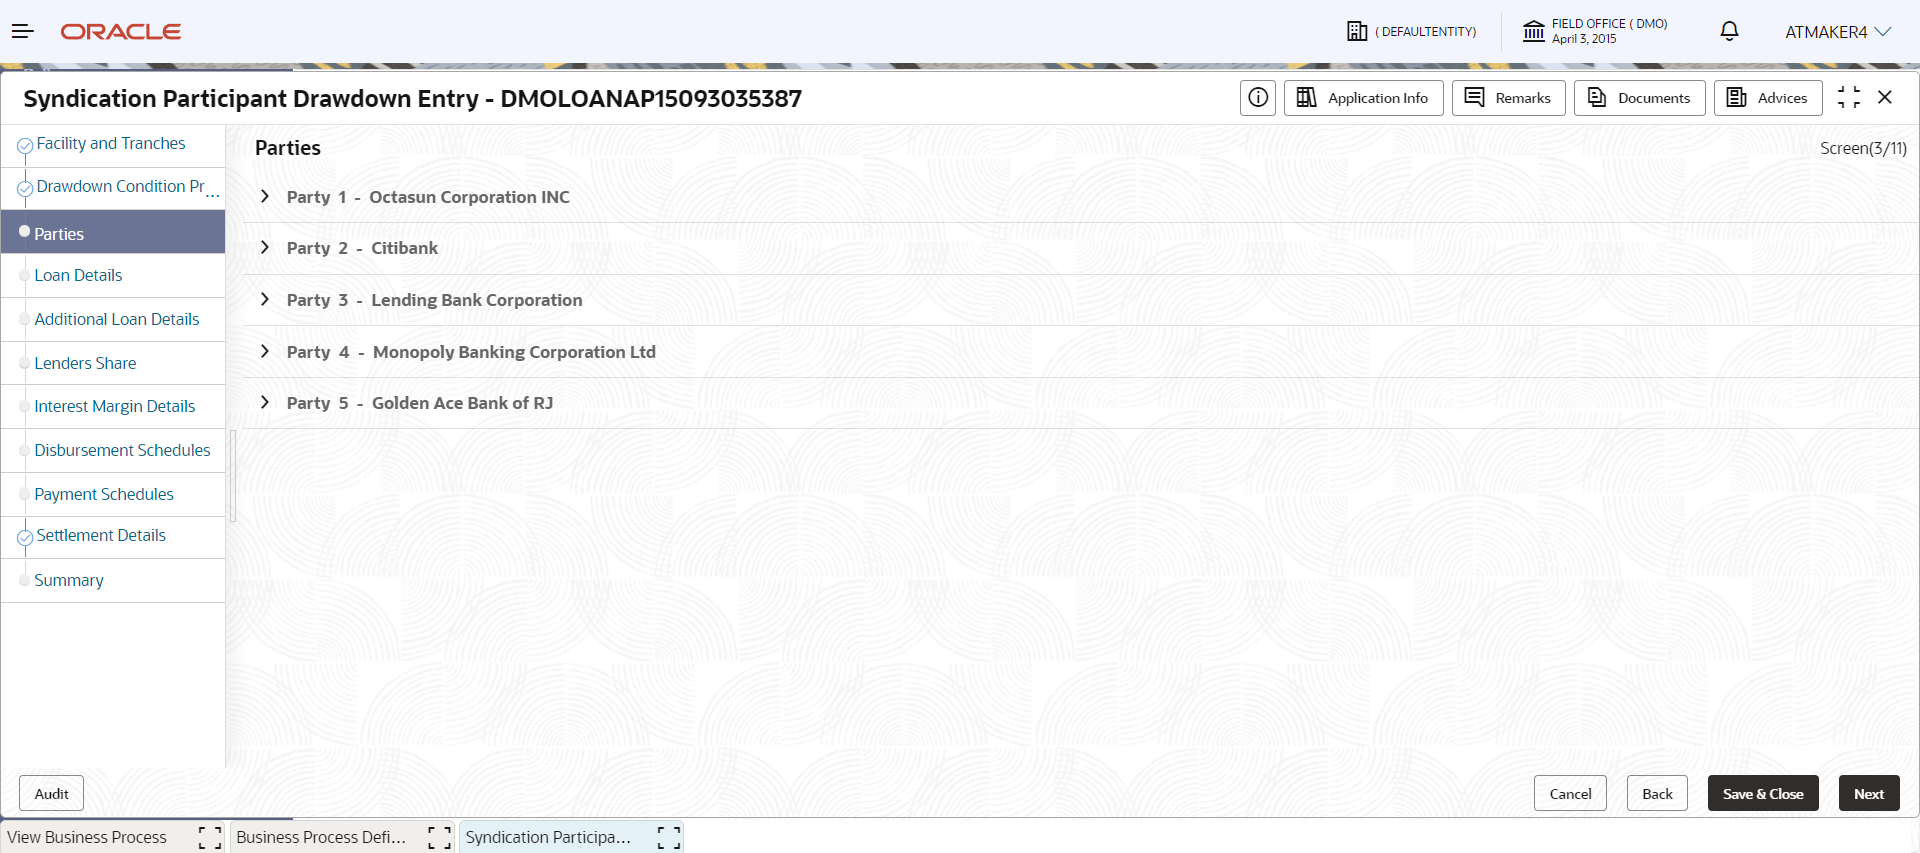Click Save & Close

tap(1763, 794)
